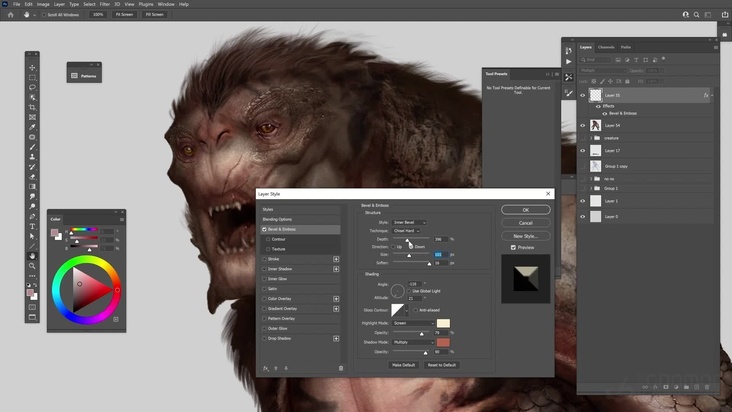This screenshot has width=732, height=412.
Task: Select the Eraser tool
Action: tap(32, 177)
